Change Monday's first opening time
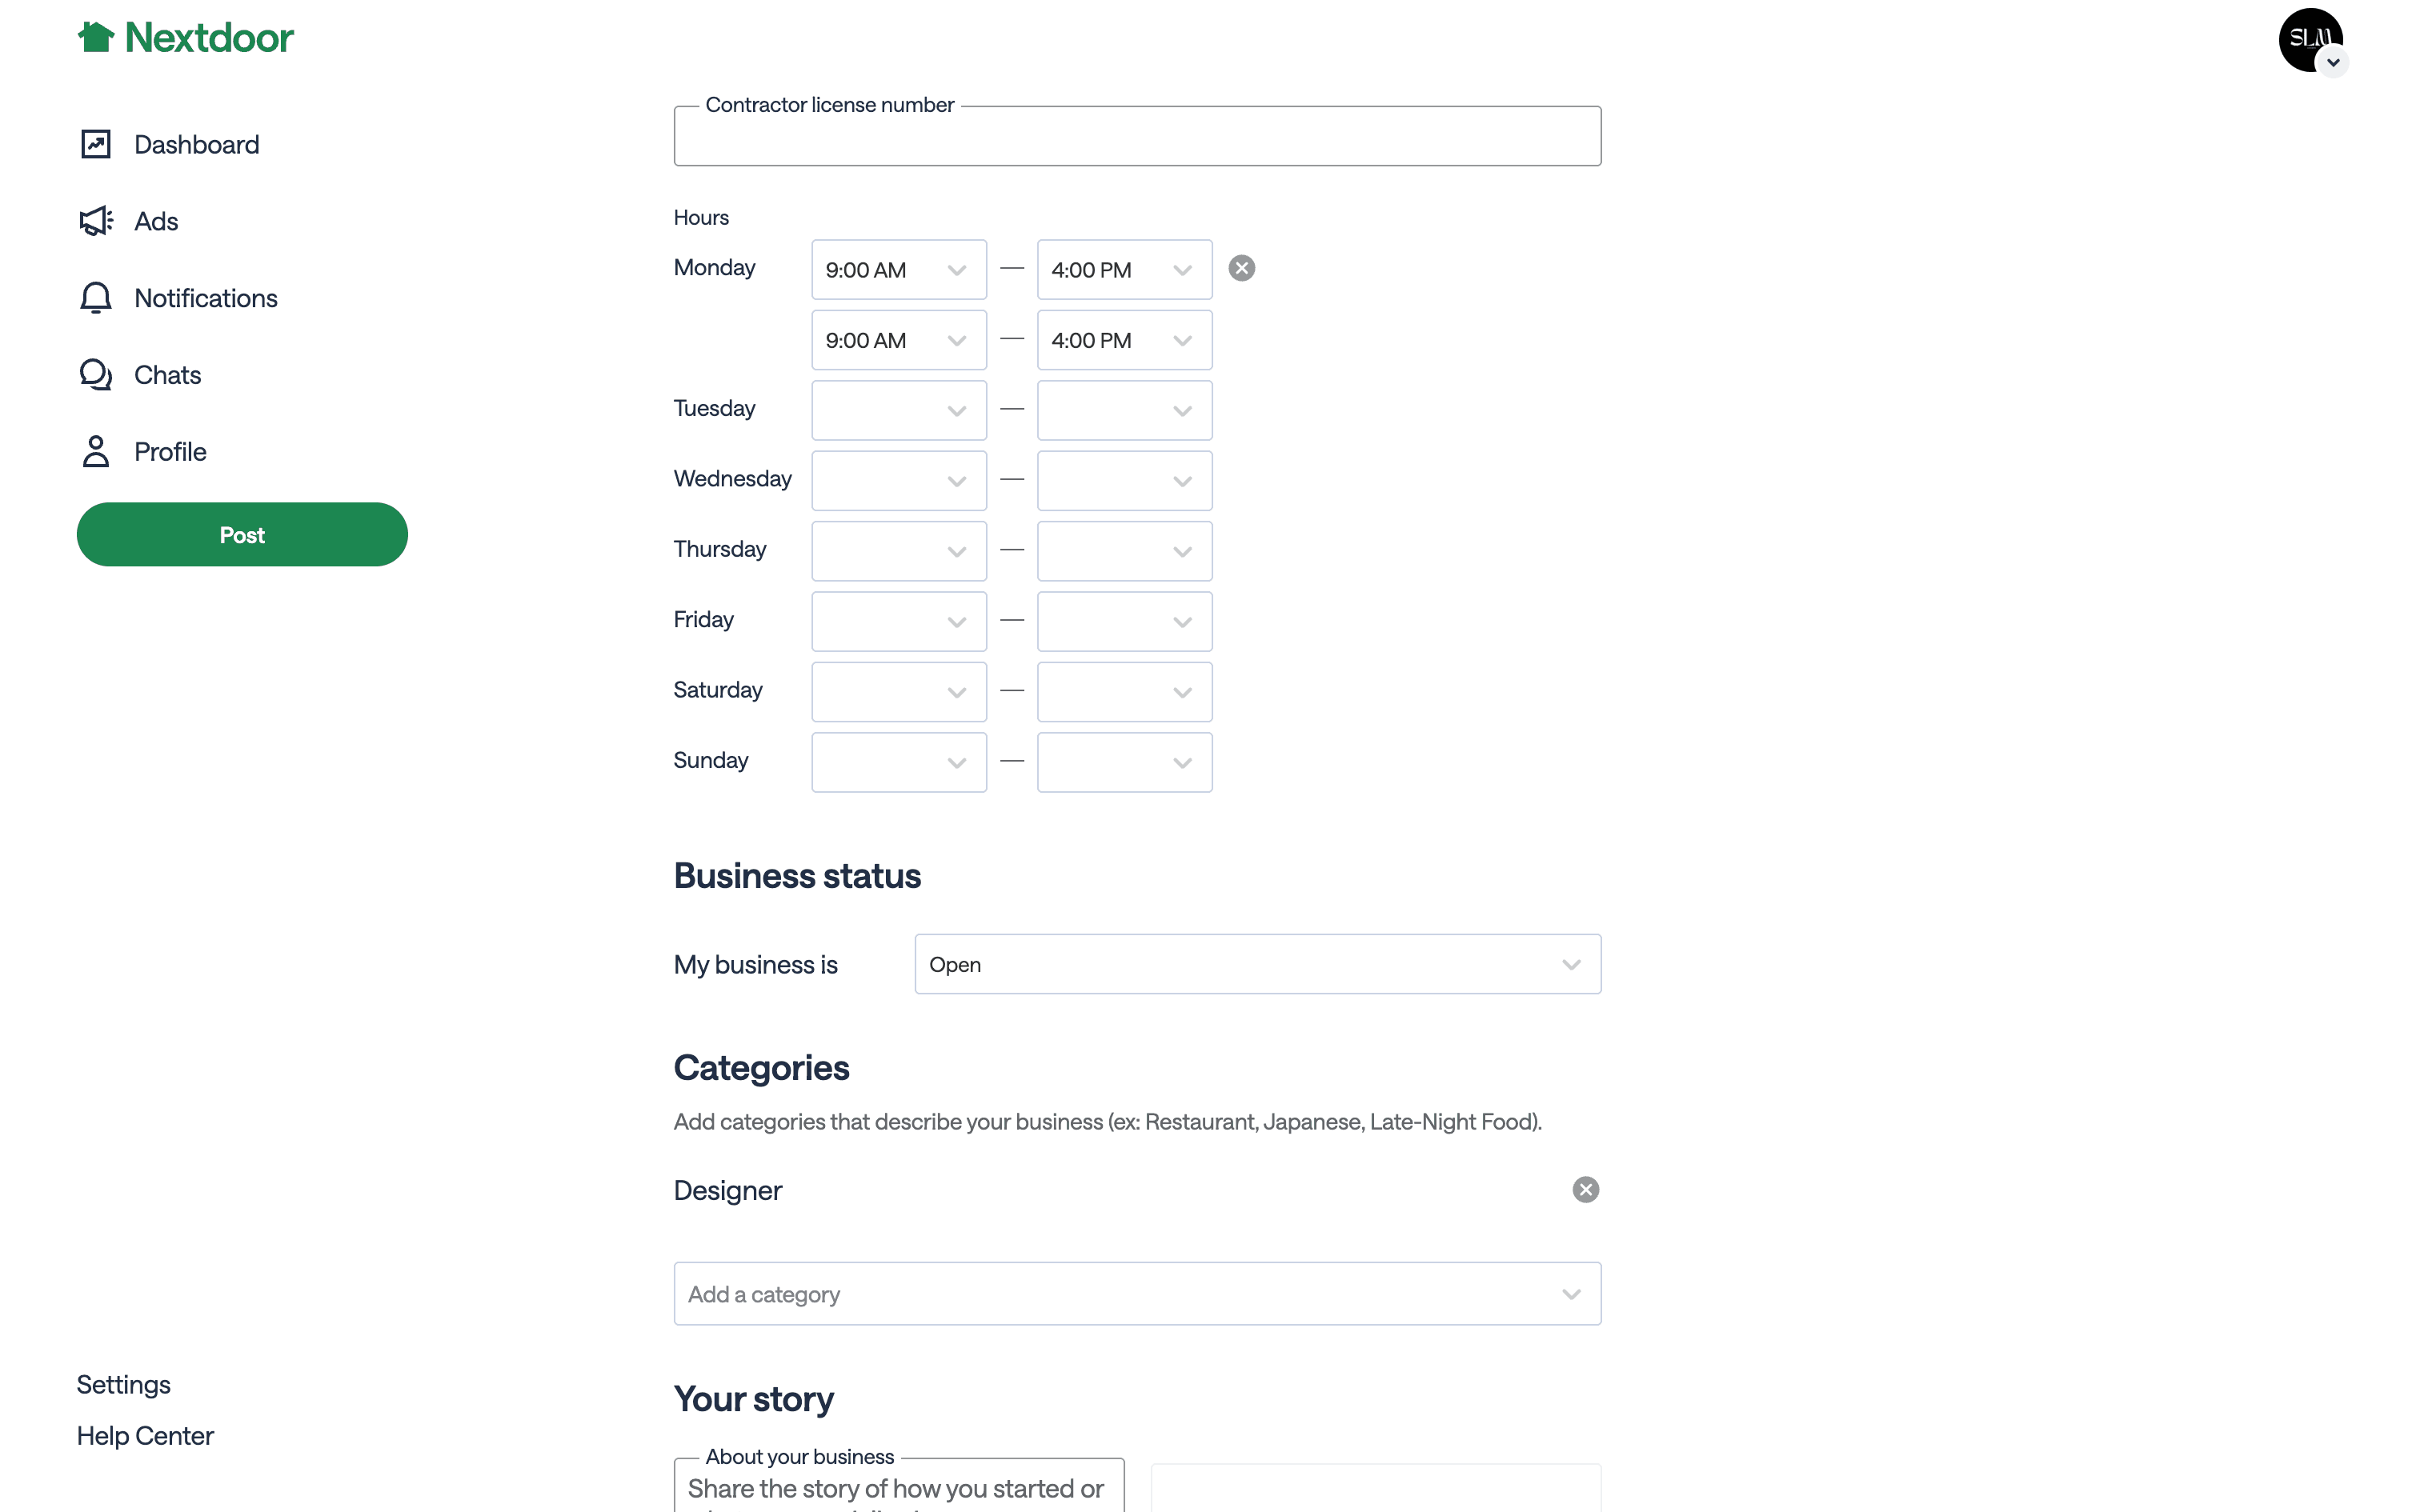This screenshot has height=1512, width=2420. point(898,270)
